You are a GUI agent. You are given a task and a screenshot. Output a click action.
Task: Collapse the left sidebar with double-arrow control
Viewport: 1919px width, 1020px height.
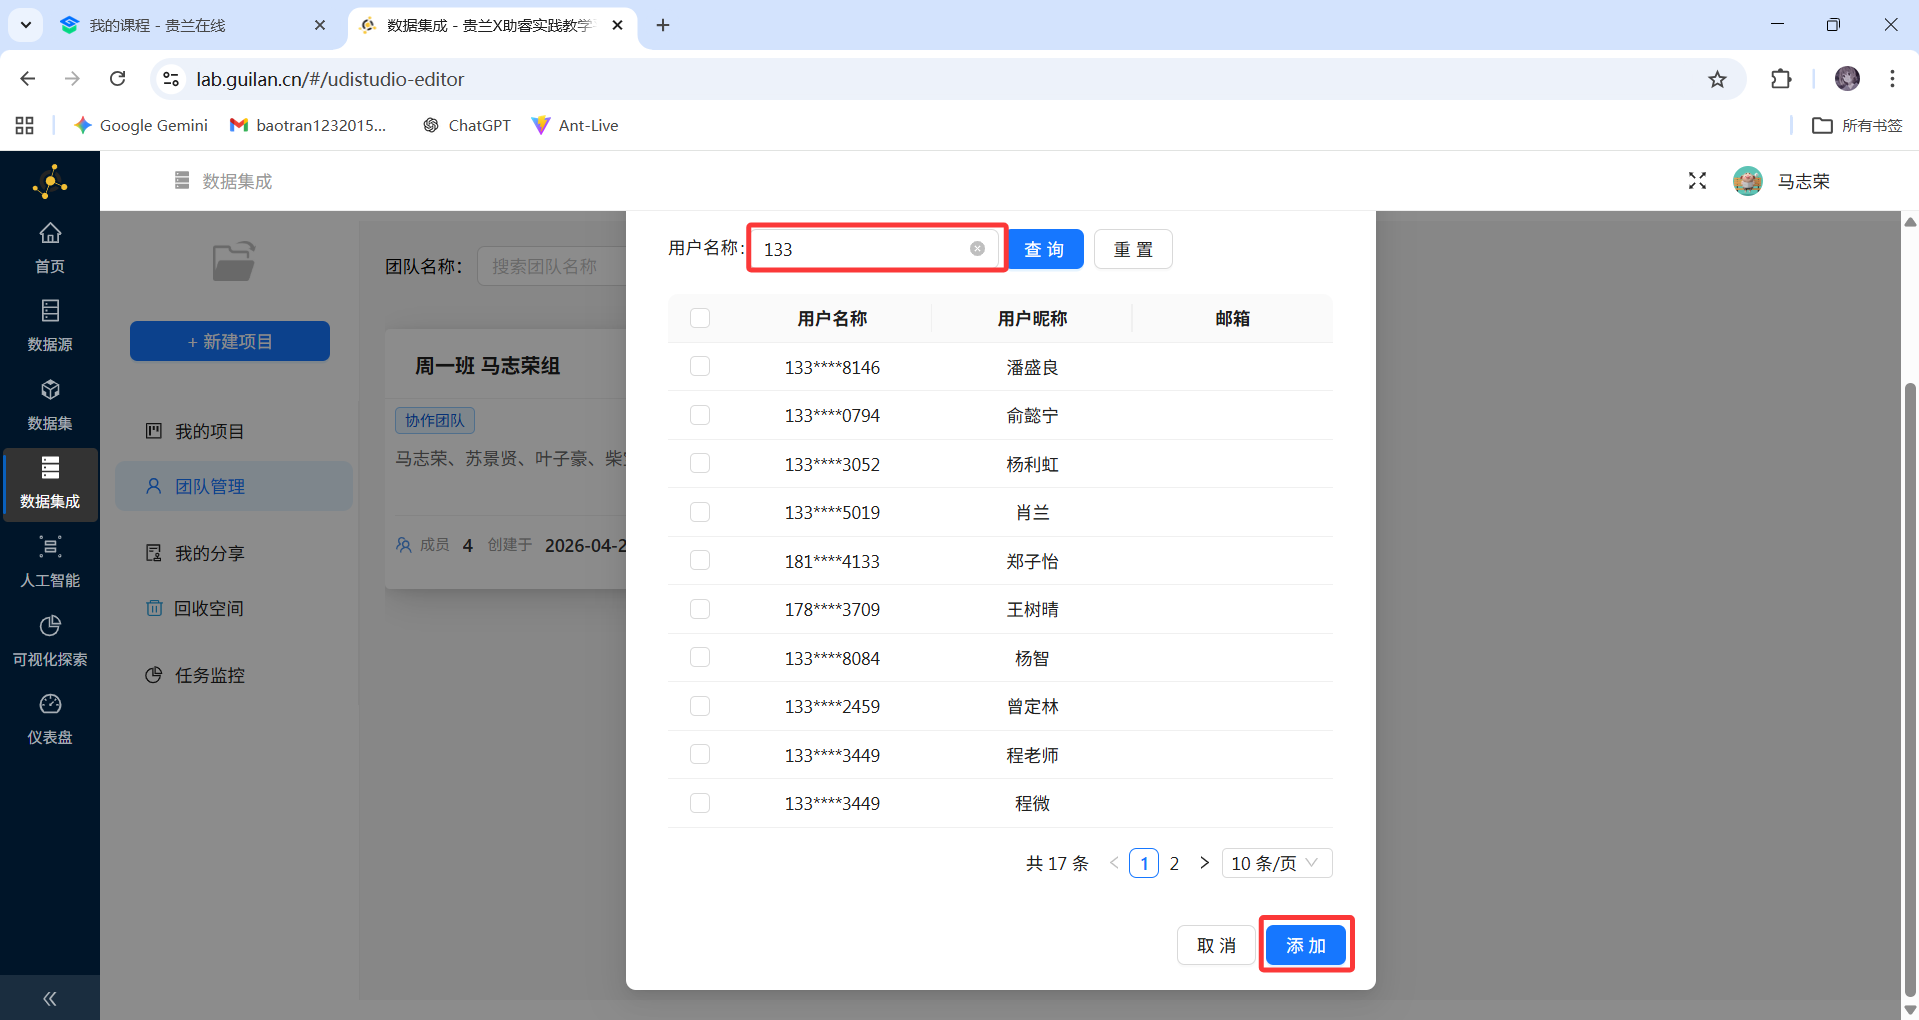(x=49, y=998)
